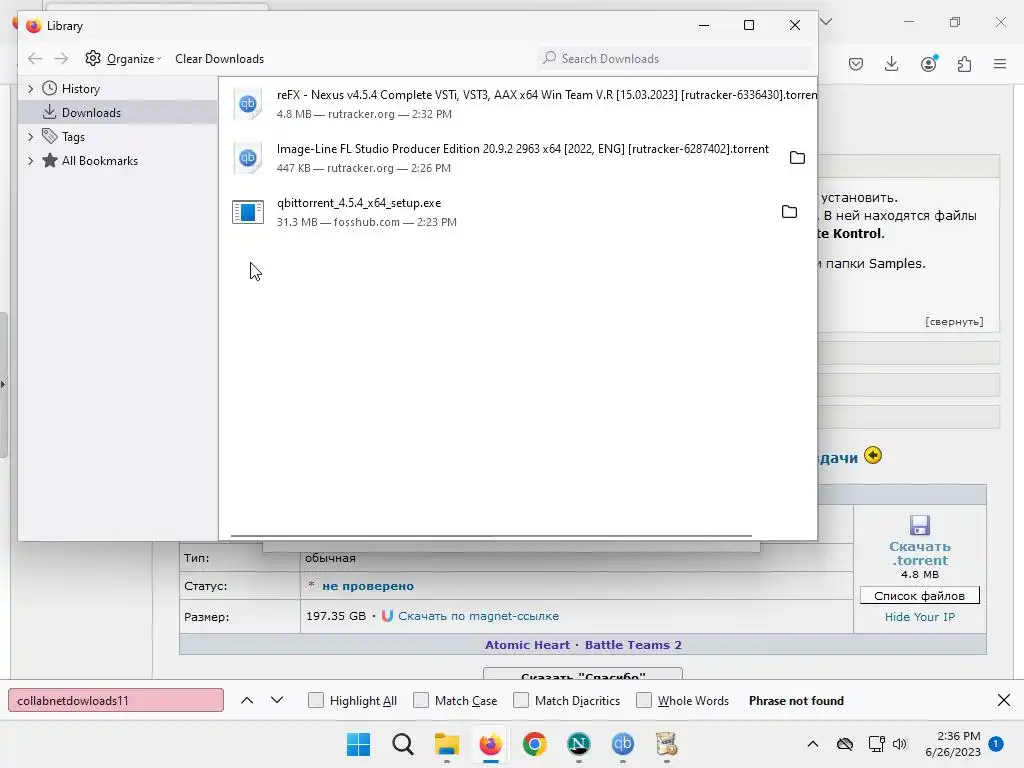Expand the All Bookmarks tree node
This screenshot has height=768, width=1024.
point(30,161)
